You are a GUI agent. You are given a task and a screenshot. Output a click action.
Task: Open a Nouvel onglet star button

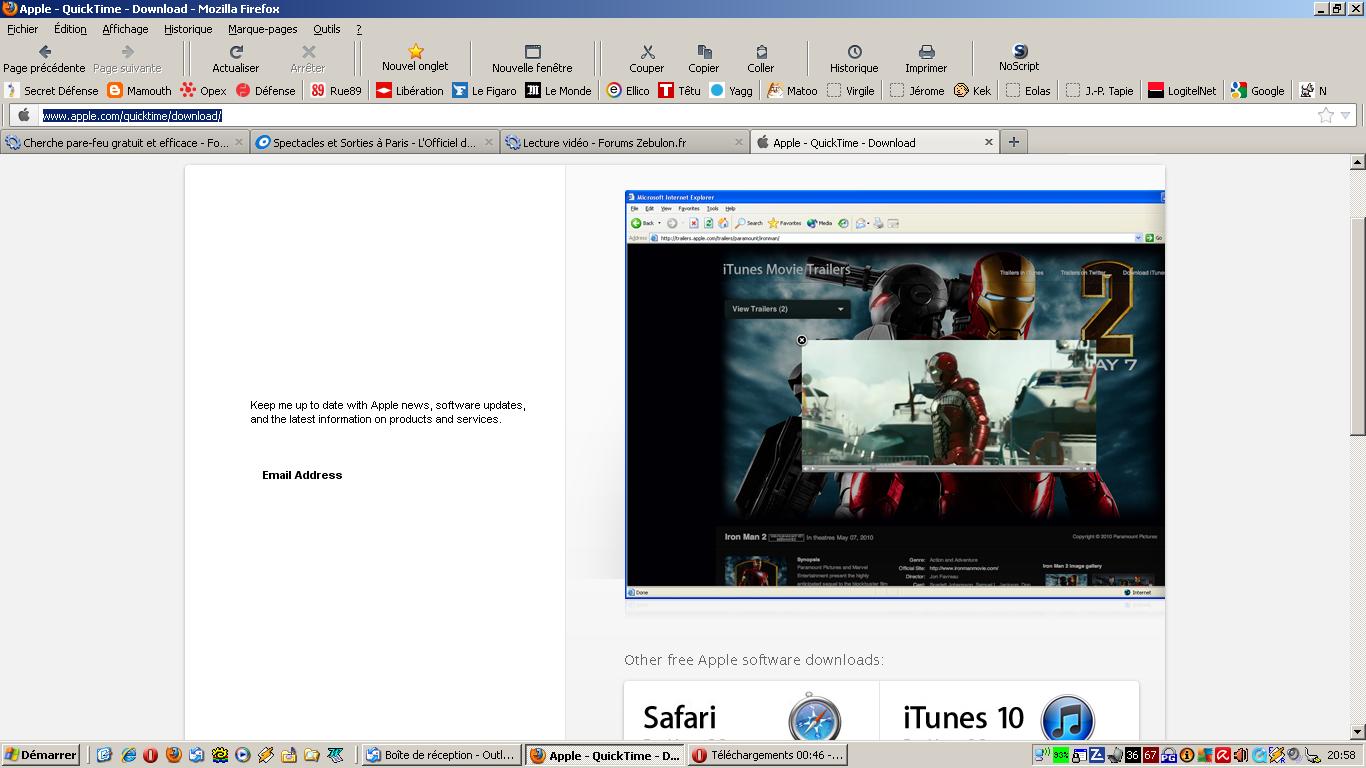[x=415, y=58]
